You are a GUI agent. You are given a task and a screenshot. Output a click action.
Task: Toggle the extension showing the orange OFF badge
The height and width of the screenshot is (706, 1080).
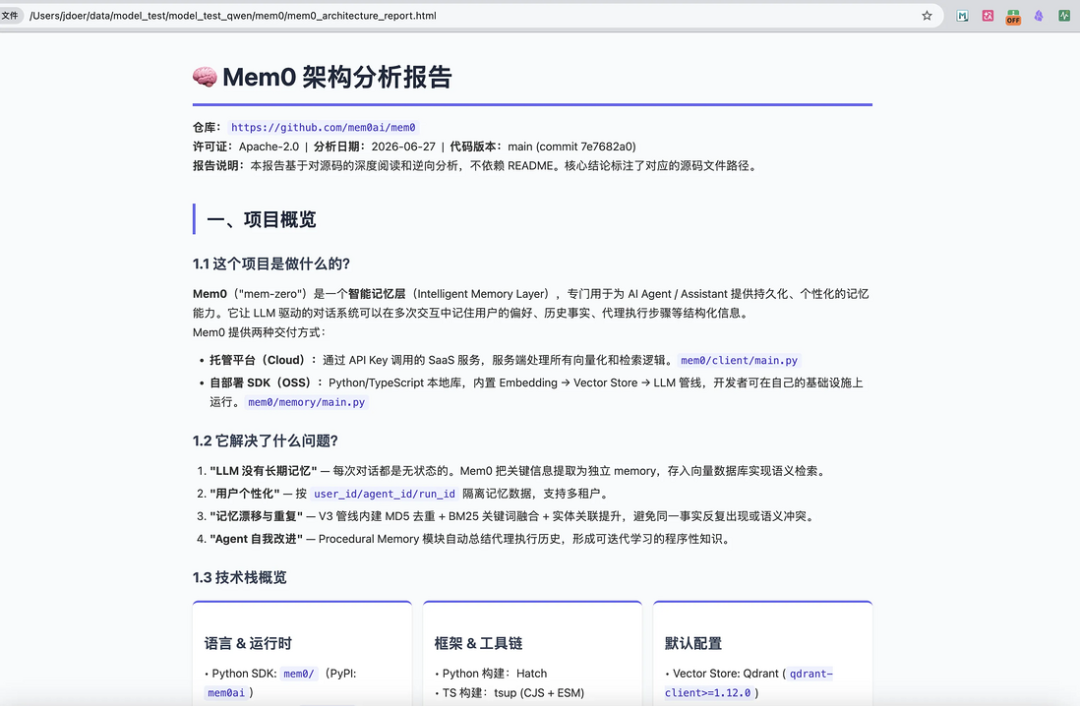[1013, 17]
